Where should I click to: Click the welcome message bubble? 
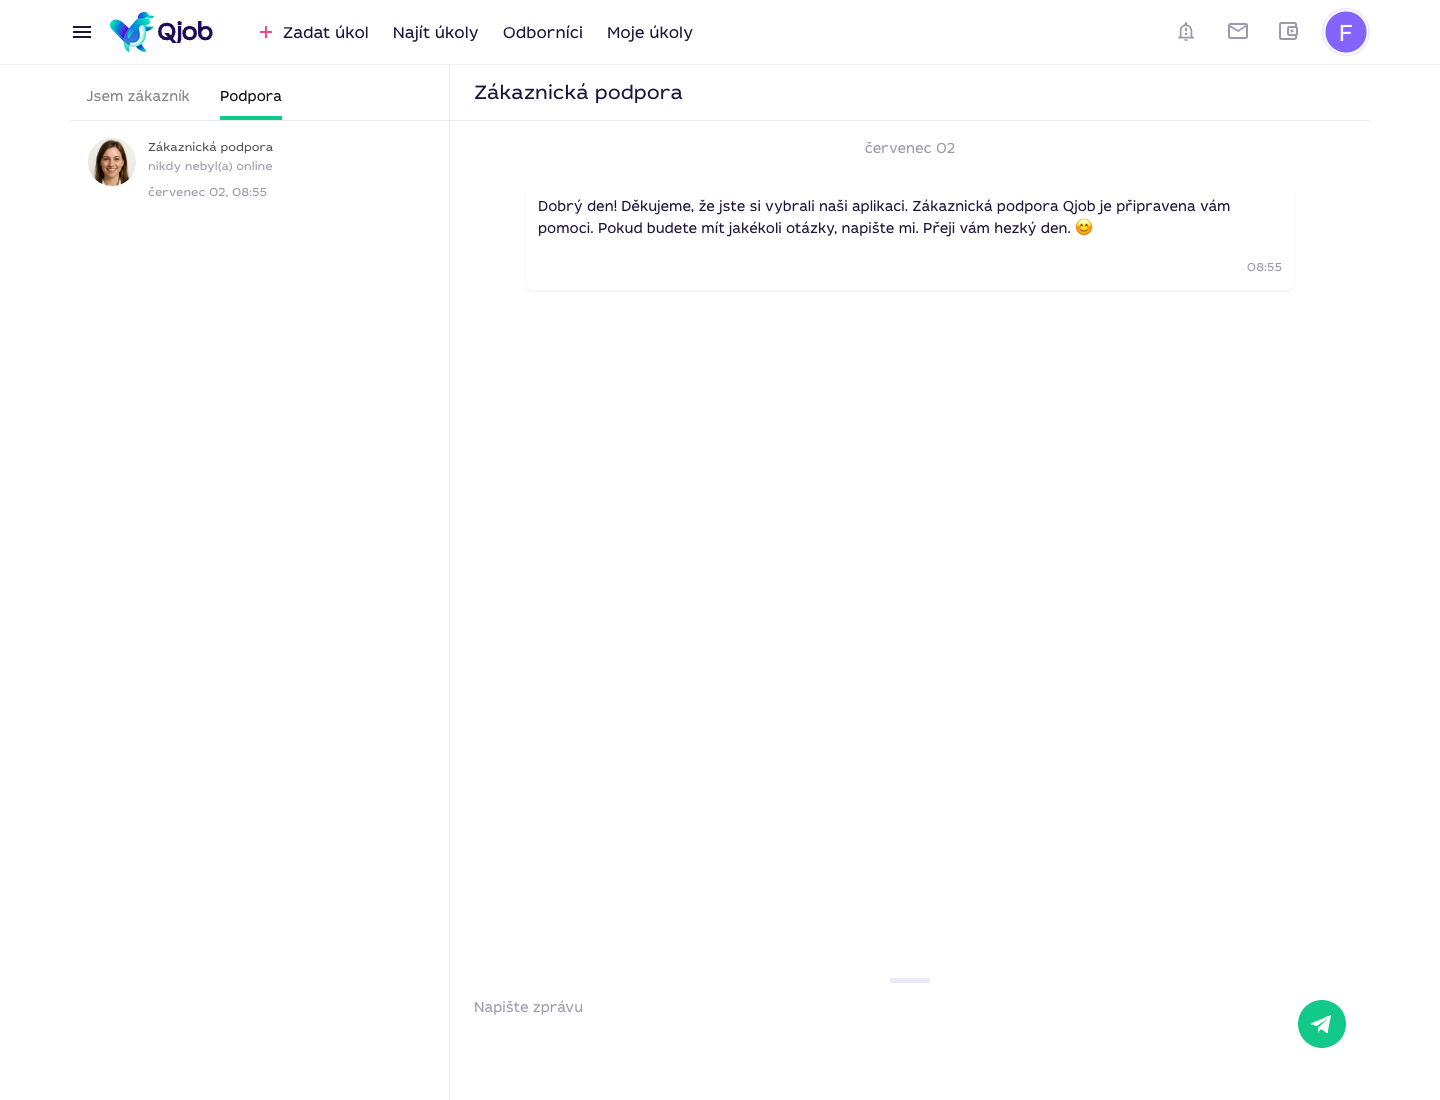910,237
